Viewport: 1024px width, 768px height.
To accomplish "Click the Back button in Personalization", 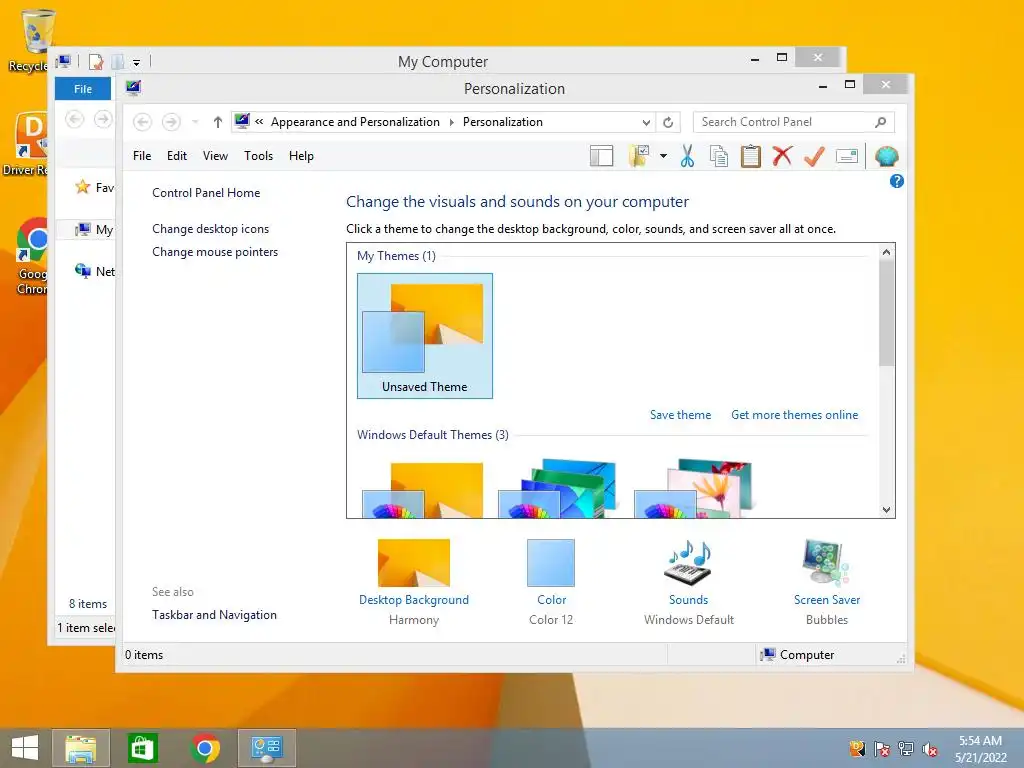I will pyautogui.click(x=142, y=122).
